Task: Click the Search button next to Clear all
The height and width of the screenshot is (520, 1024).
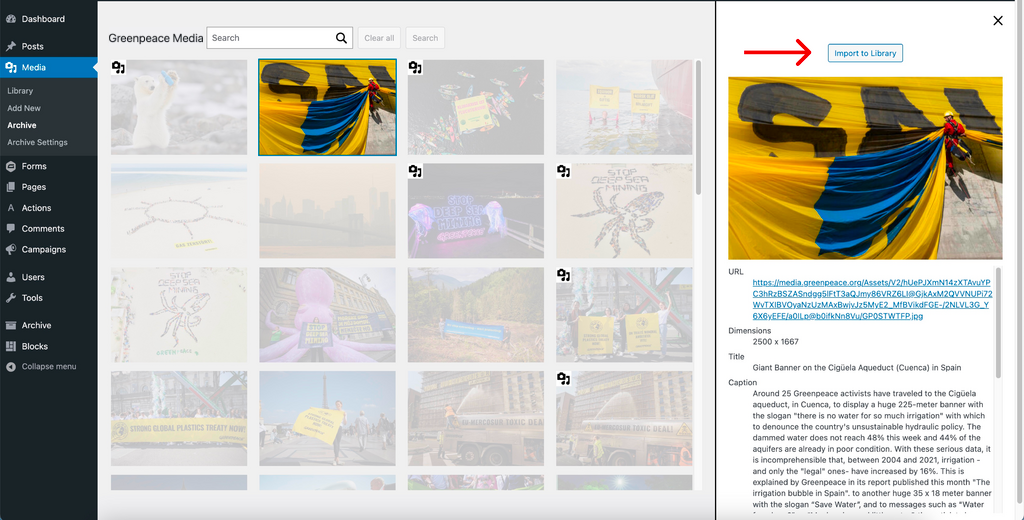Action: [425, 38]
